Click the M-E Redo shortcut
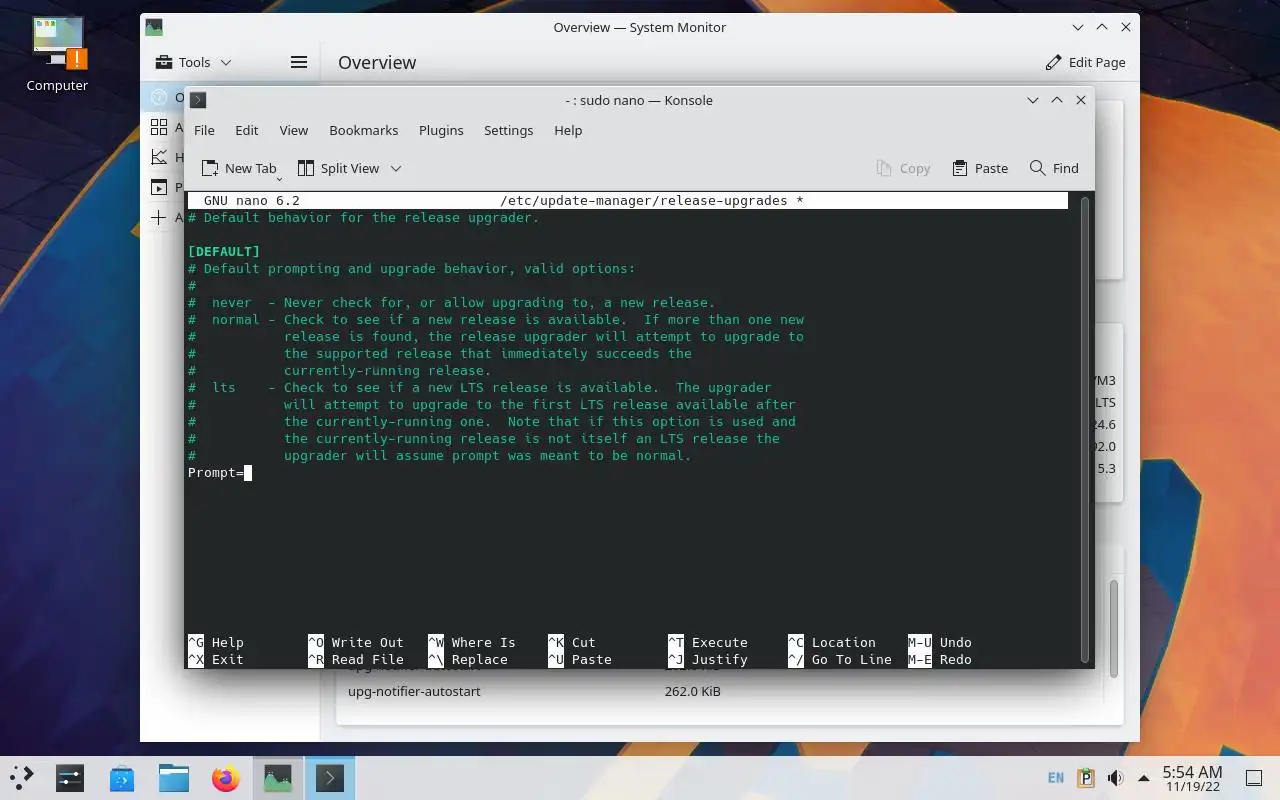 (x=940, y=660)
